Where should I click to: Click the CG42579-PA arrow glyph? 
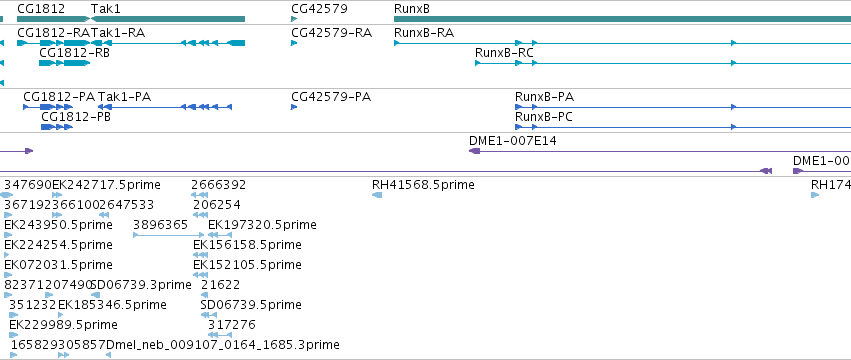(x=294, y=107)
